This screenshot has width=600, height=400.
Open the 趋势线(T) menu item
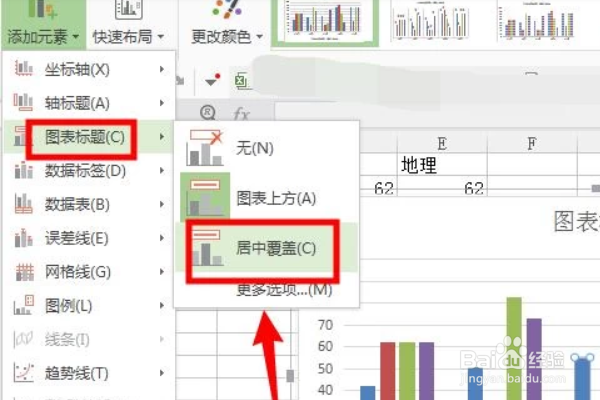pyautogui.click(x=89, y=373)
